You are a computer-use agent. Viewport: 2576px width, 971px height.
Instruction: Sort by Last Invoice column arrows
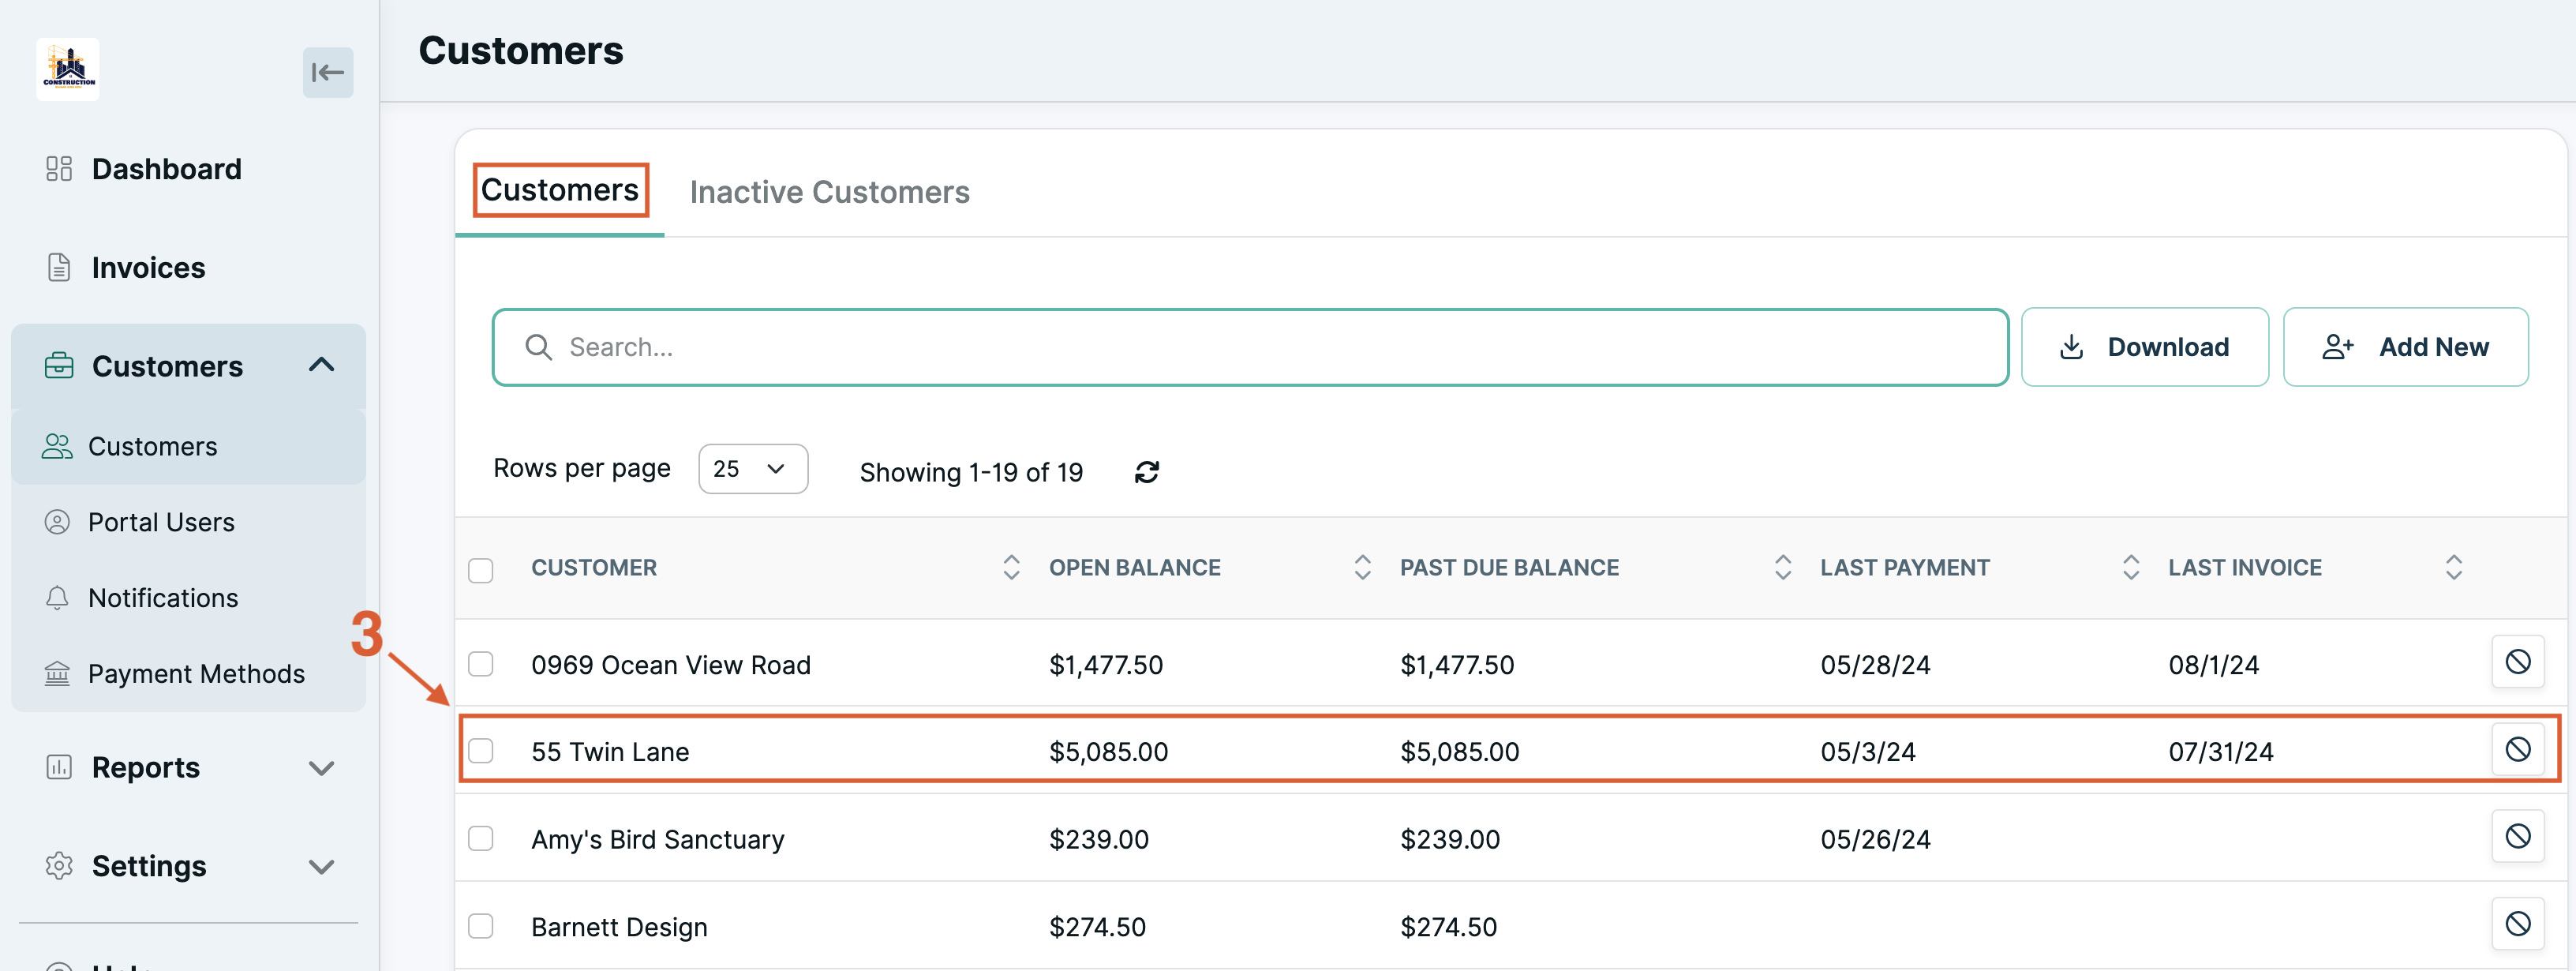(2453, 567)
